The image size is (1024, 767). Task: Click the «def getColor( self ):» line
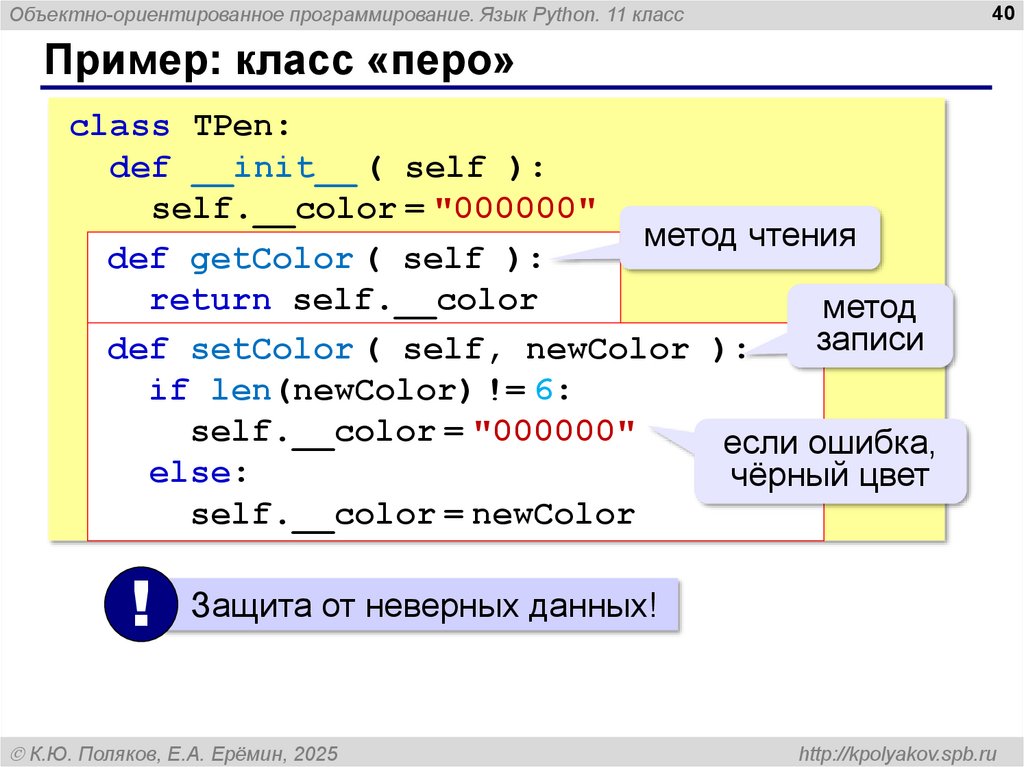click(324, 260)
